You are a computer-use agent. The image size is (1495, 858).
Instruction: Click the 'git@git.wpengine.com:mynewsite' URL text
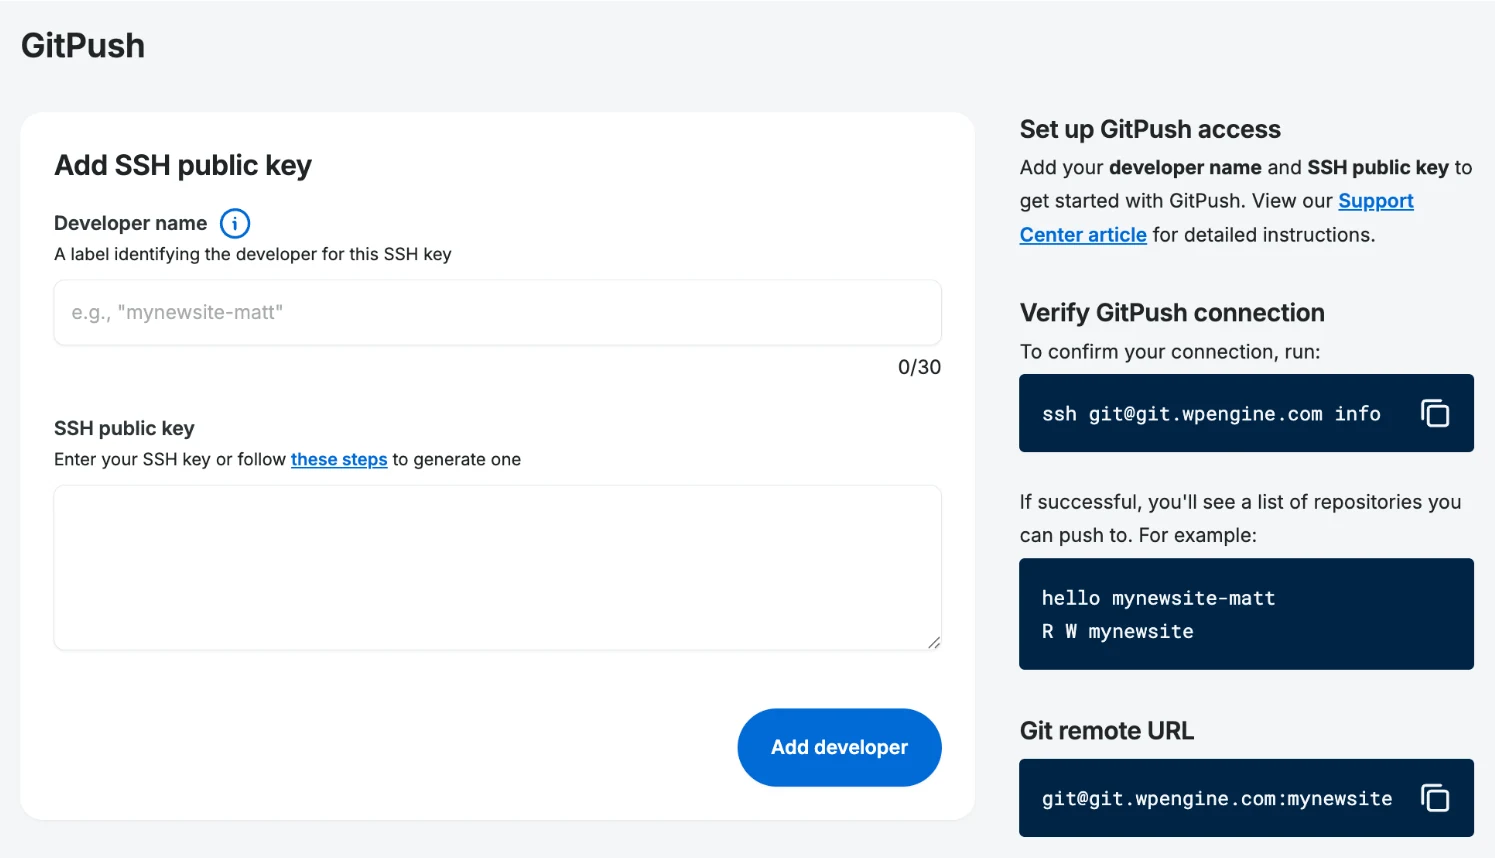1217,798
